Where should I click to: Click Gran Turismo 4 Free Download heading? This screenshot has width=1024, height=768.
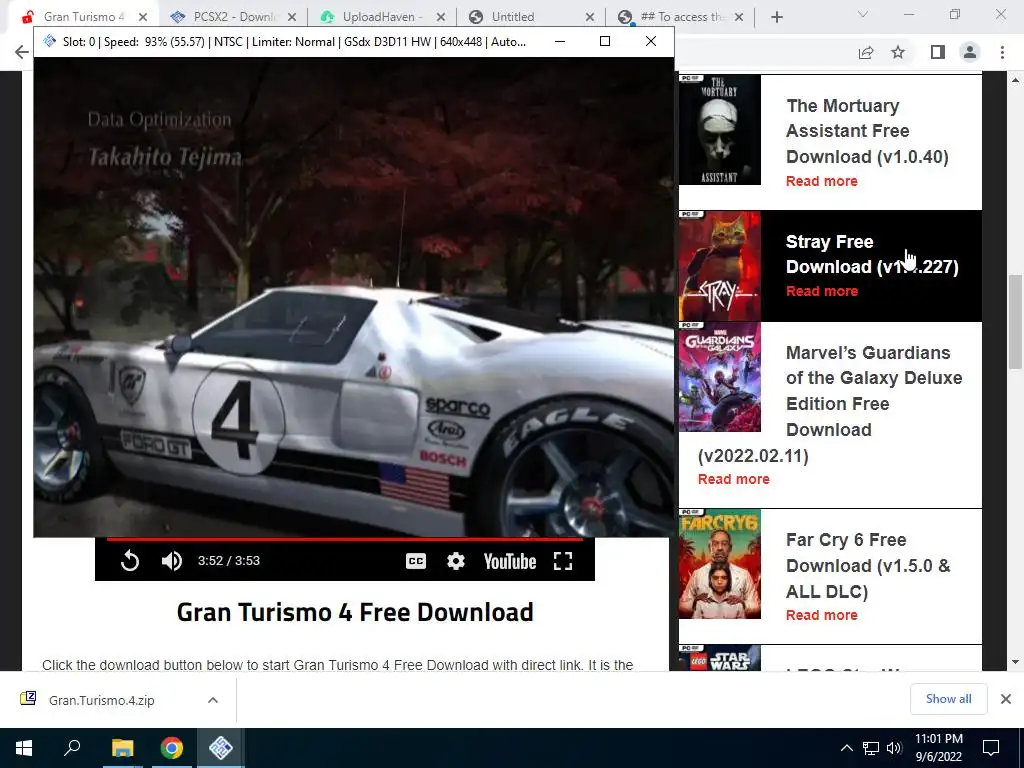click(355, 612)
